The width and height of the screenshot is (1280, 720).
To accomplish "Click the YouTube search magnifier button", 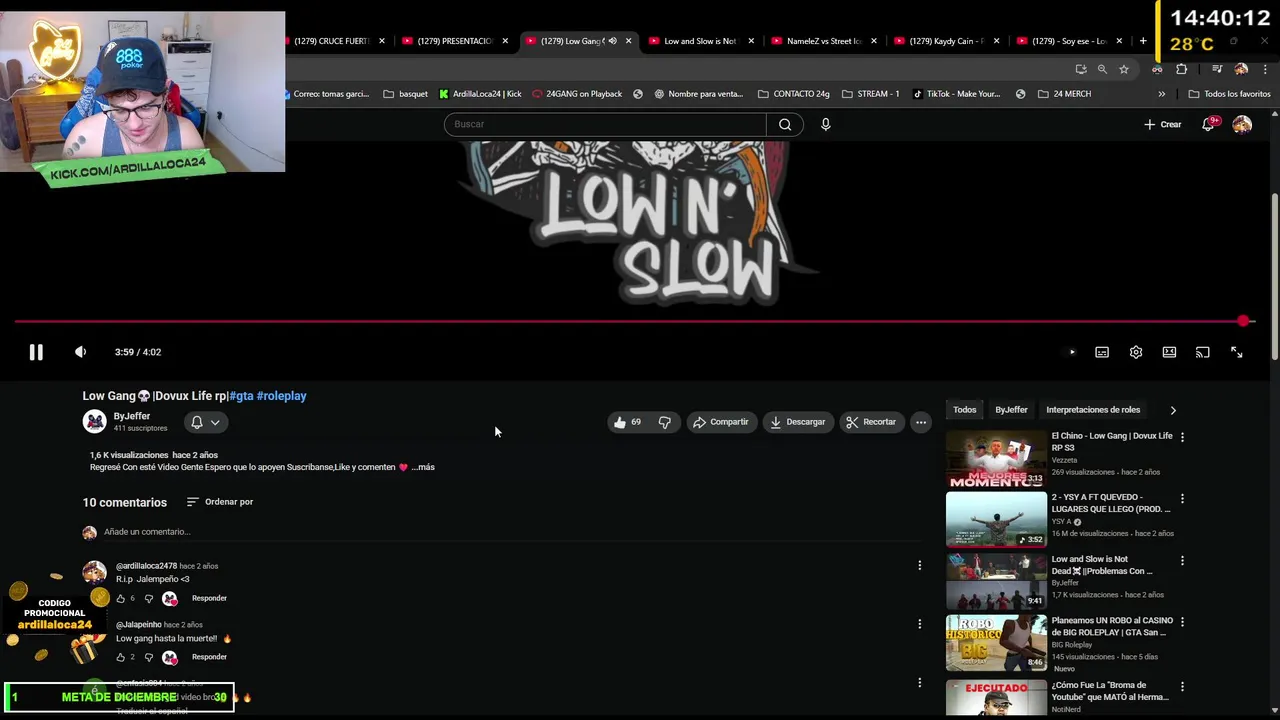I will pos(785,124).
